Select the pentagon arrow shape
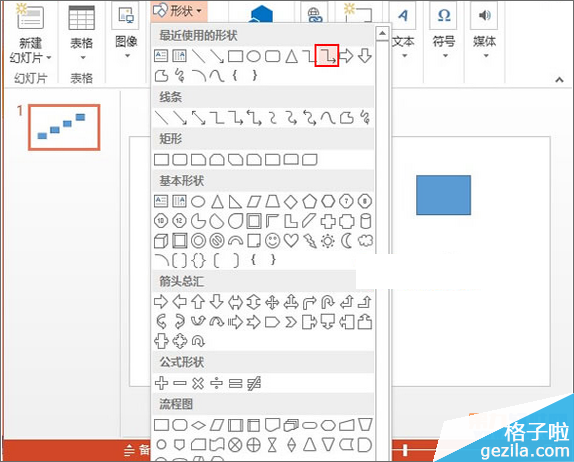Image resolution: width=574 pixels, height=462 pixels. 272,322
